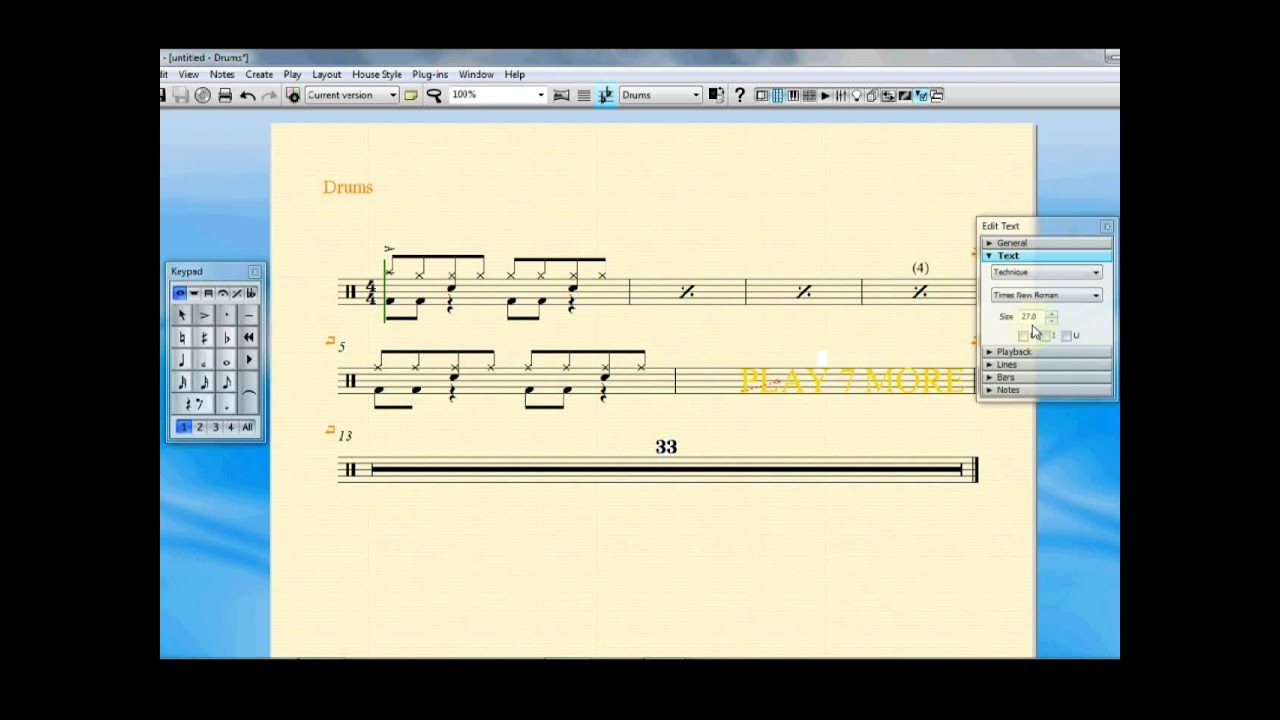Select the flat sign on the Keypad
The image size is (1280, 720).
pos(227,337)
